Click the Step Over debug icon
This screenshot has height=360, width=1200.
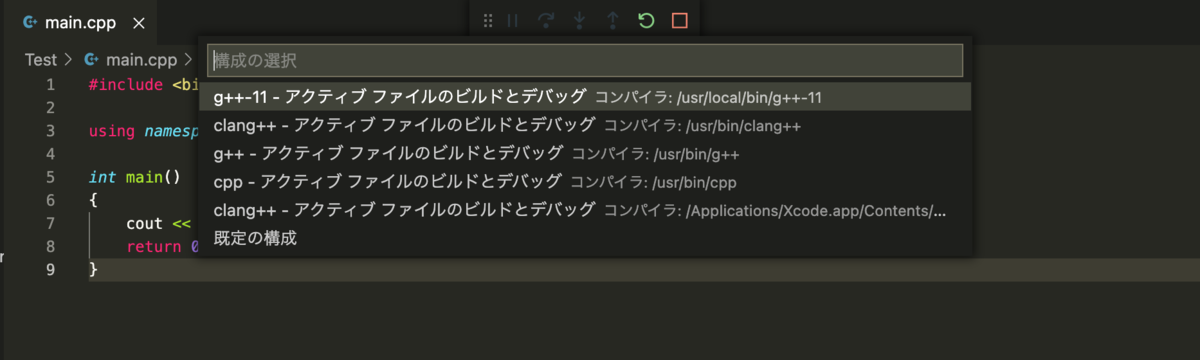(546, 20)
